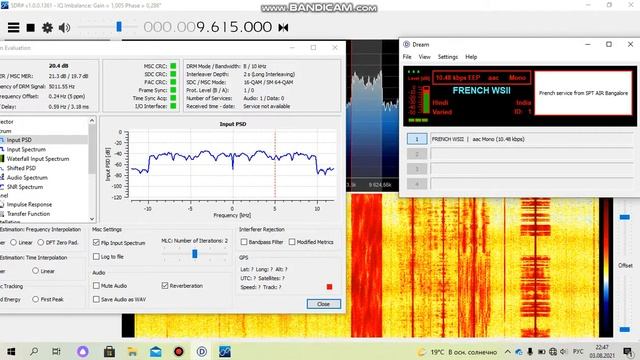Open File Explorer from taskbar

pos(132,351)
